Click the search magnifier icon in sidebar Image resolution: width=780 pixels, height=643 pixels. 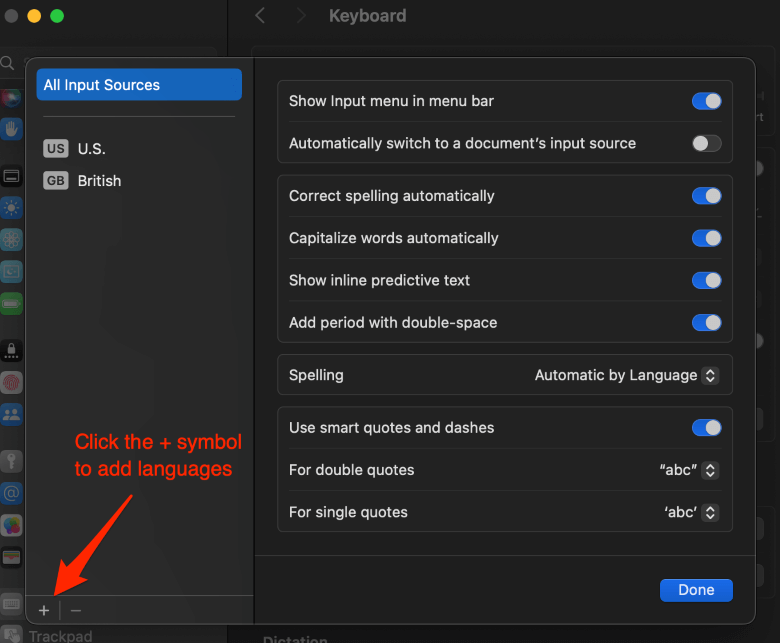click(x=7, y=63)
